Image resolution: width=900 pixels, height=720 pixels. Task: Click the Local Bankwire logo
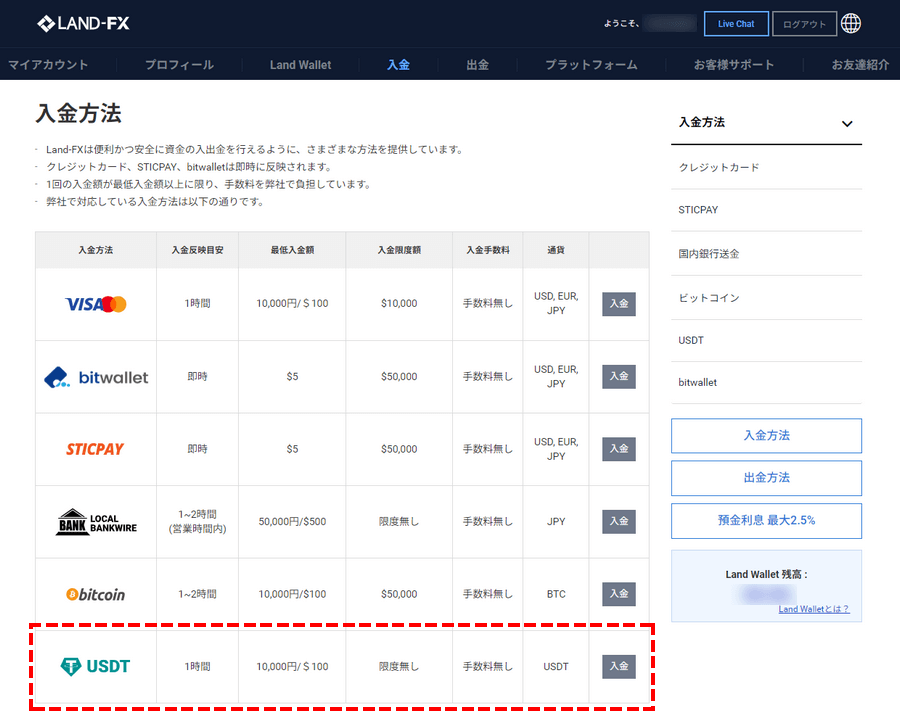point(96,522)
